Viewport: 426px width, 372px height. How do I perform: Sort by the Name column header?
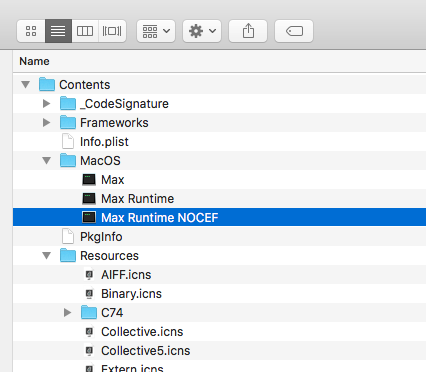pyautogui.click(x=34, y=61)
